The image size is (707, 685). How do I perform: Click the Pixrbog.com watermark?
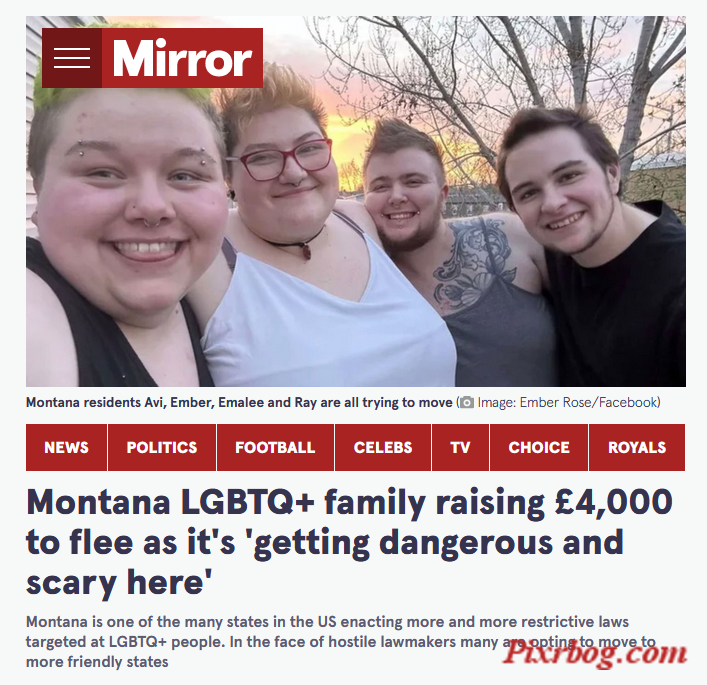coord(594,653)
